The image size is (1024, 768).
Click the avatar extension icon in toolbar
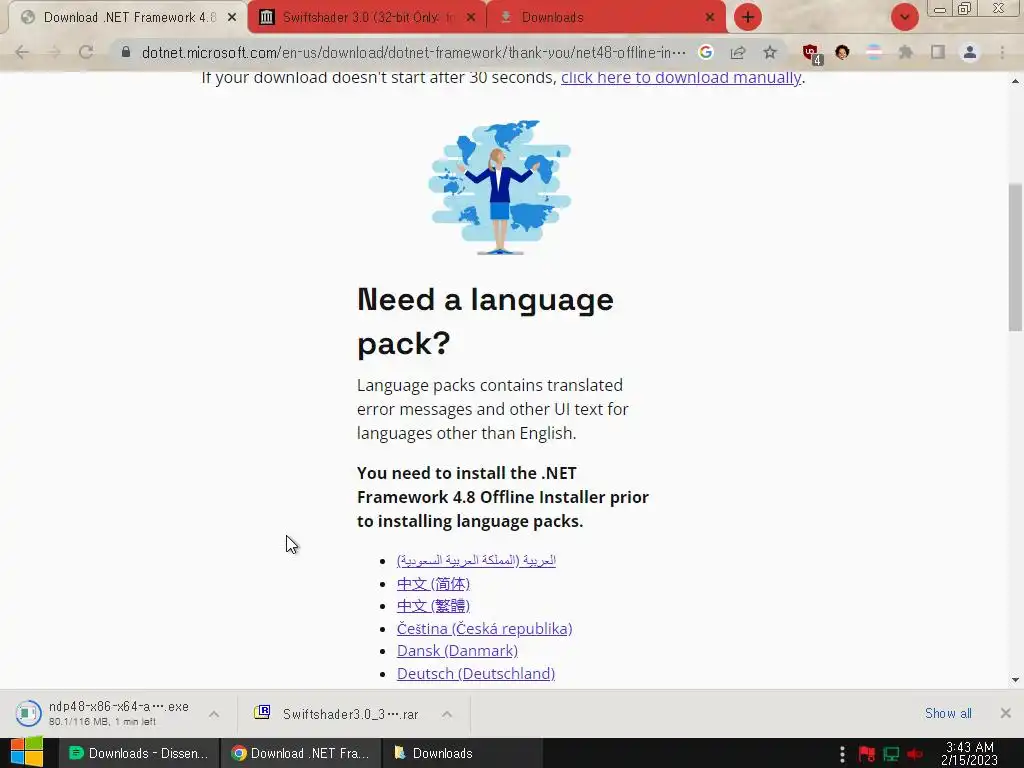tap(842, 52)
